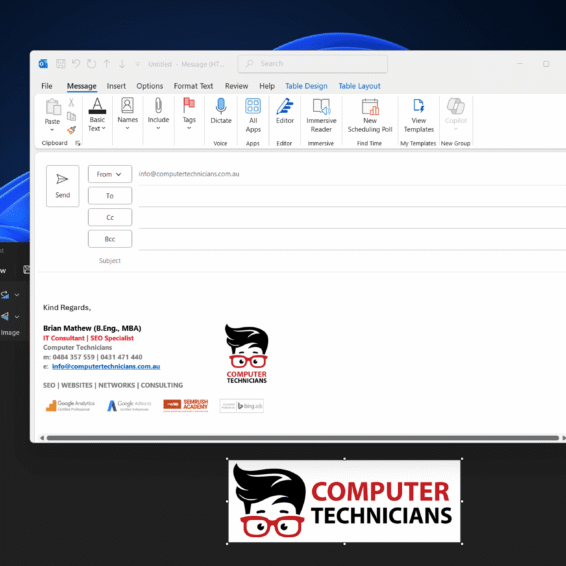Viewport: 566px width, 566px height.
Task: Click the 'Brian Mathew (B.Eng., MBA)' name text
Action: [x=92, y=328]
